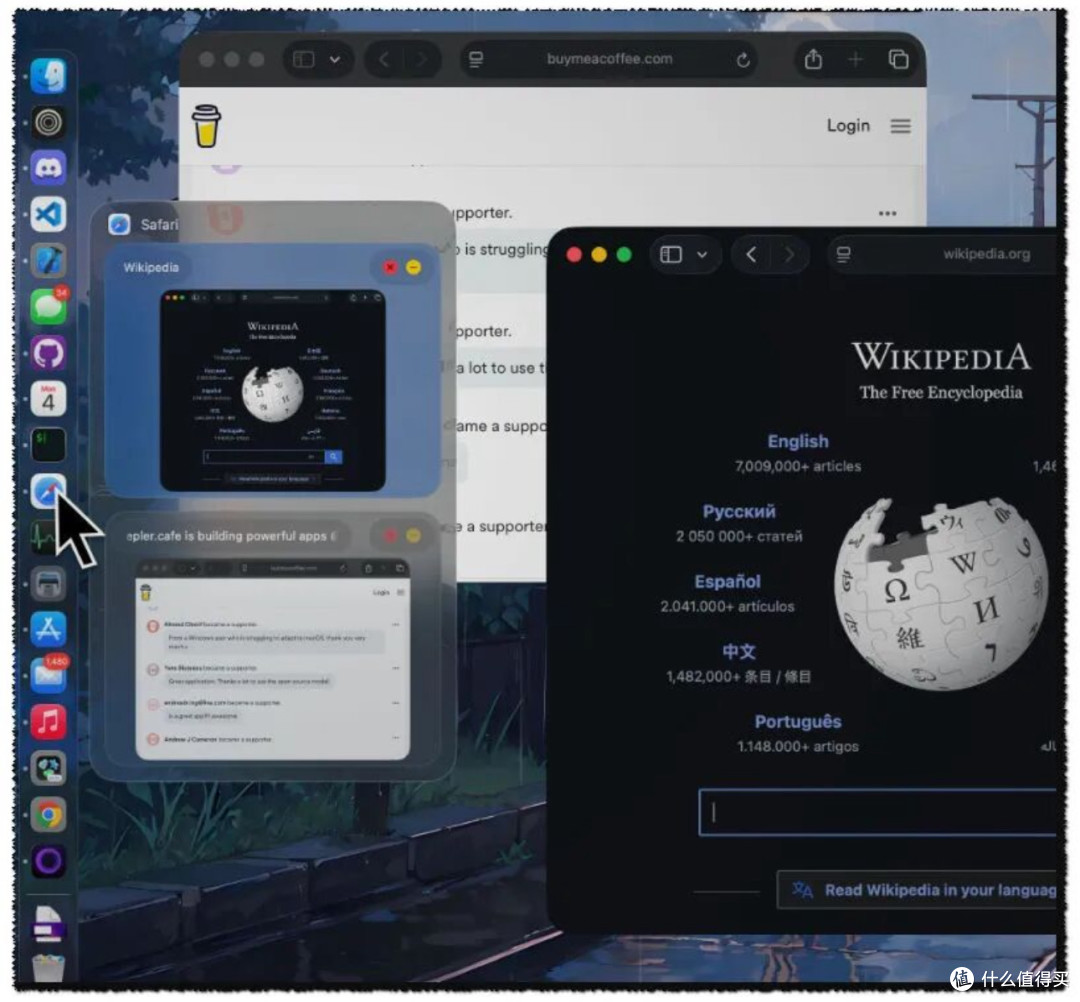Open the printer app icon in dock

tap(48, 584)
